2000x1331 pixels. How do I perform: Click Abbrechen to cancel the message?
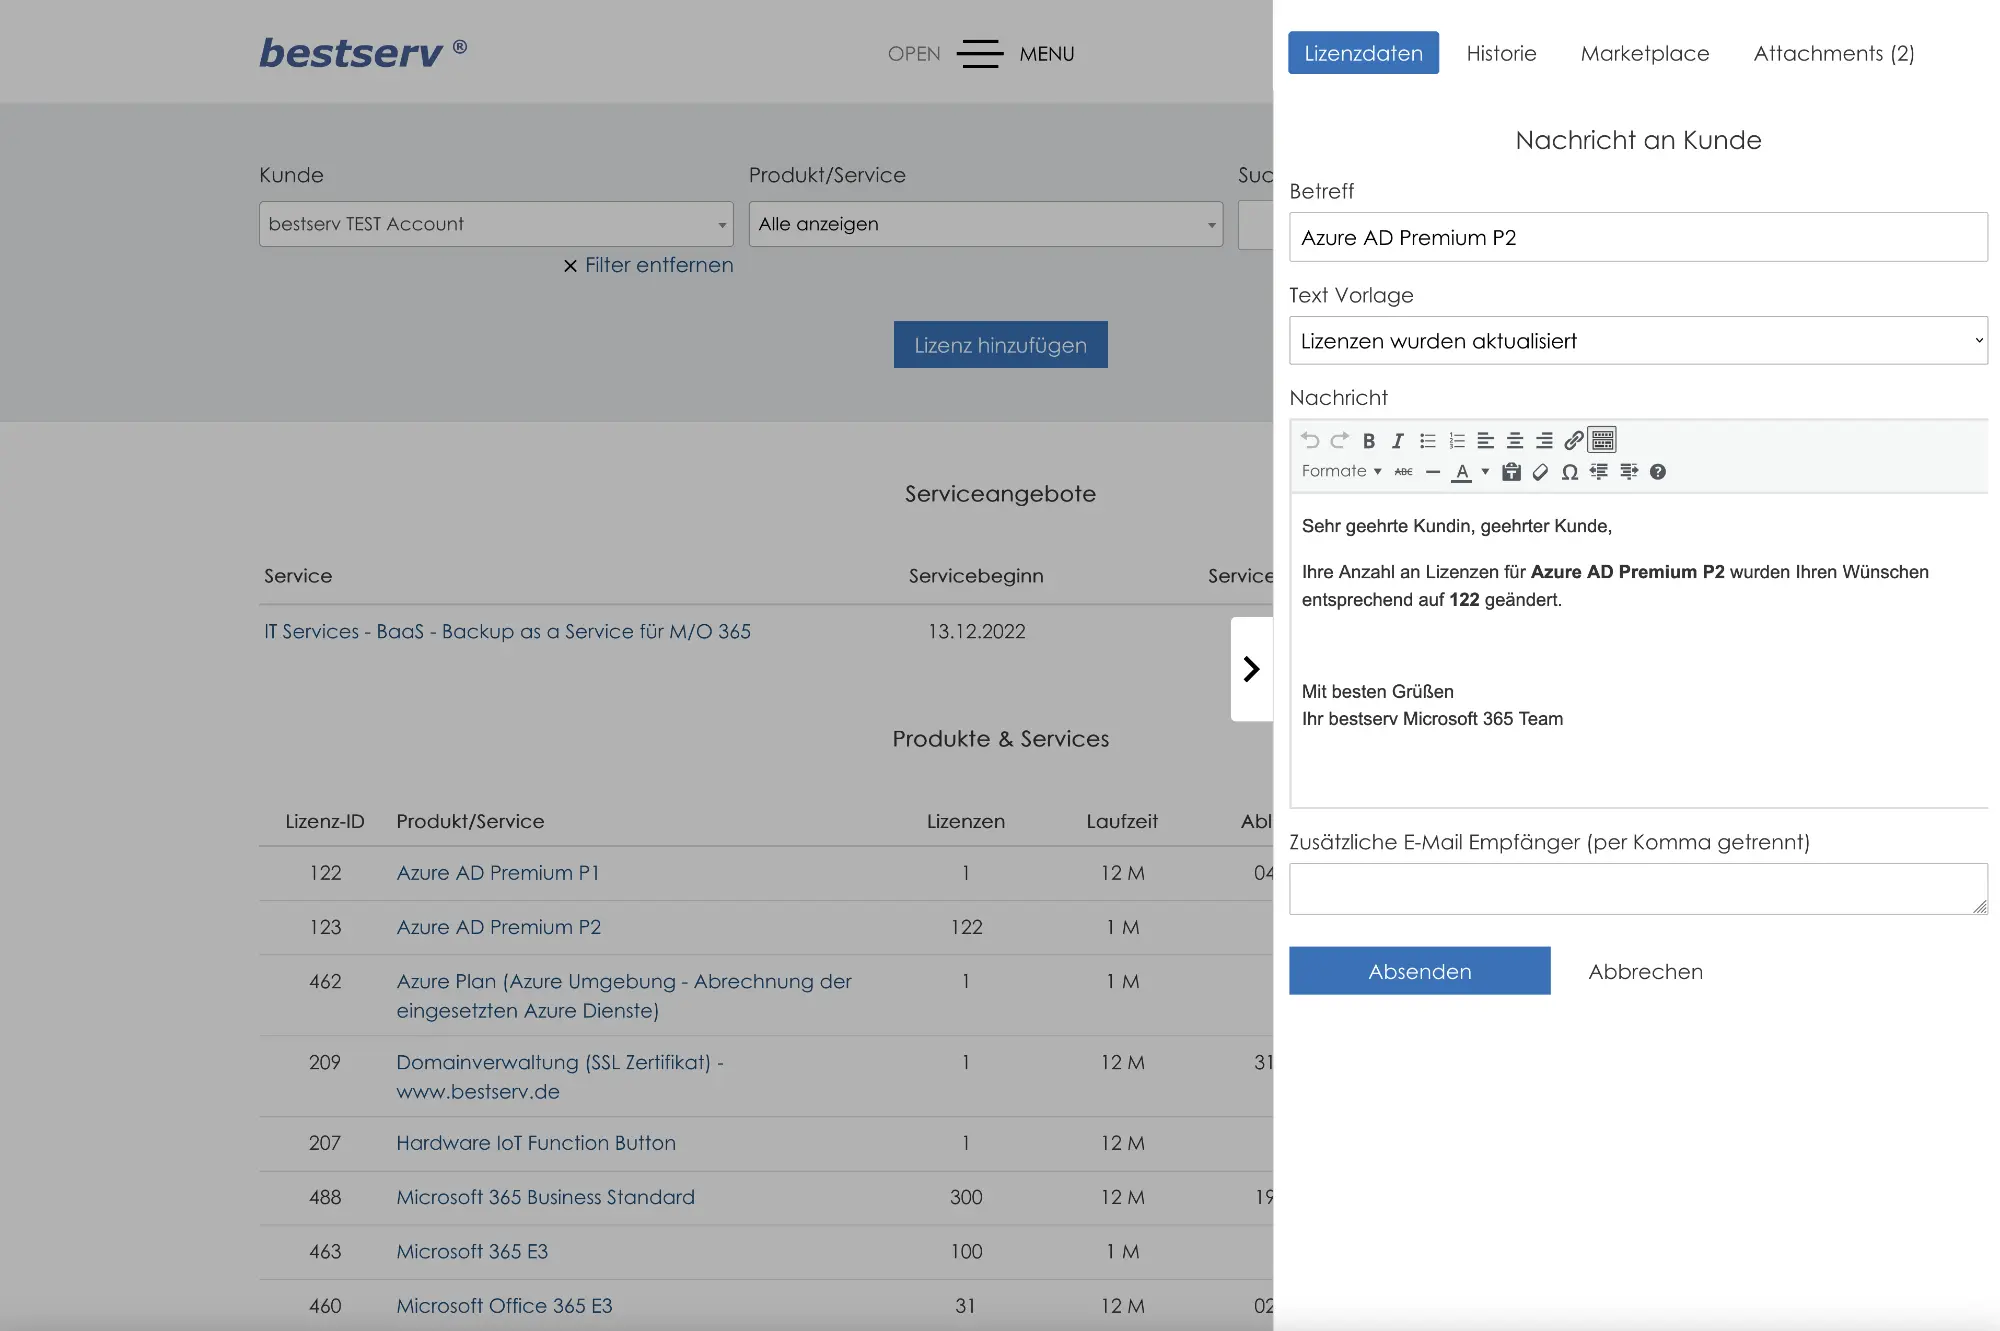point(1645,971)
